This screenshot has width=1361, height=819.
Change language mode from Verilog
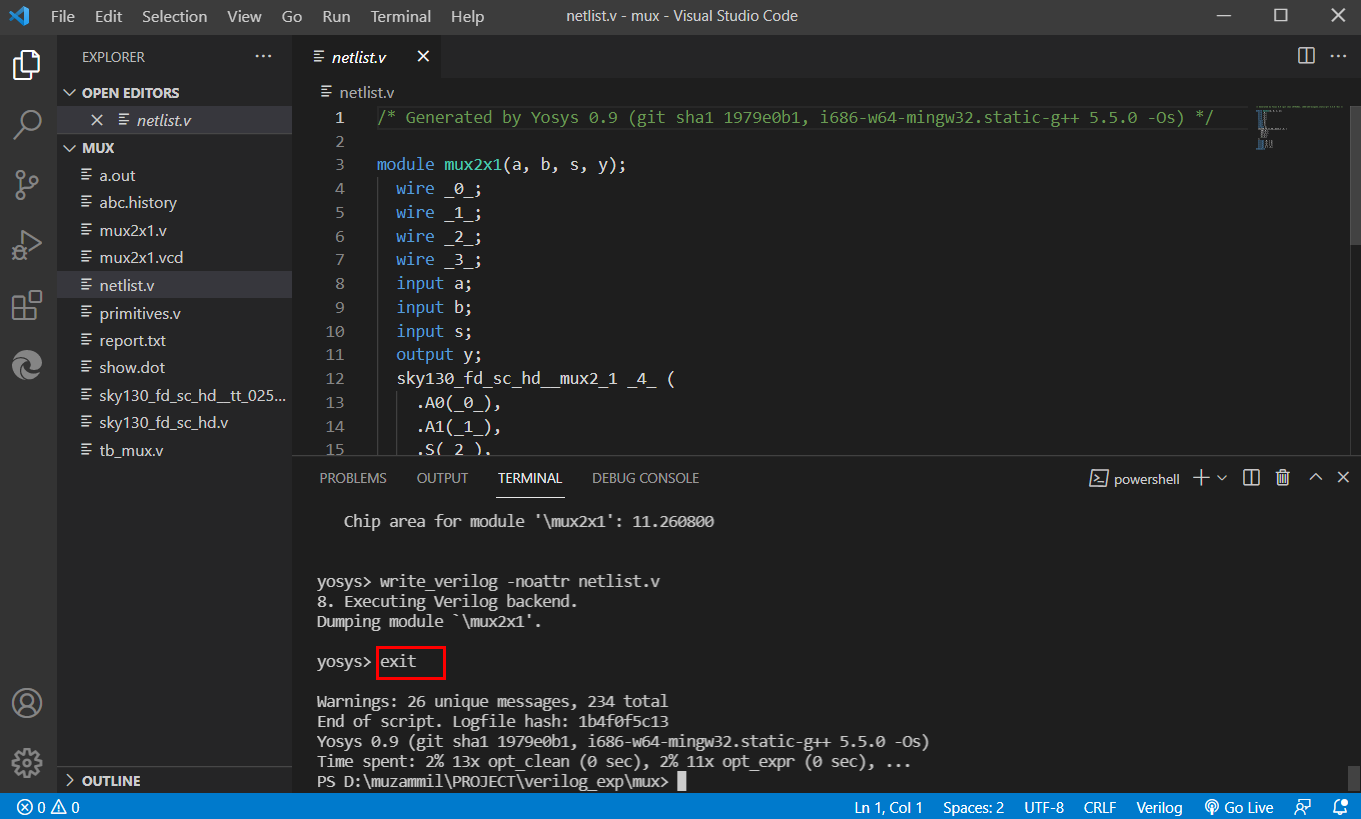point(1159,807)
